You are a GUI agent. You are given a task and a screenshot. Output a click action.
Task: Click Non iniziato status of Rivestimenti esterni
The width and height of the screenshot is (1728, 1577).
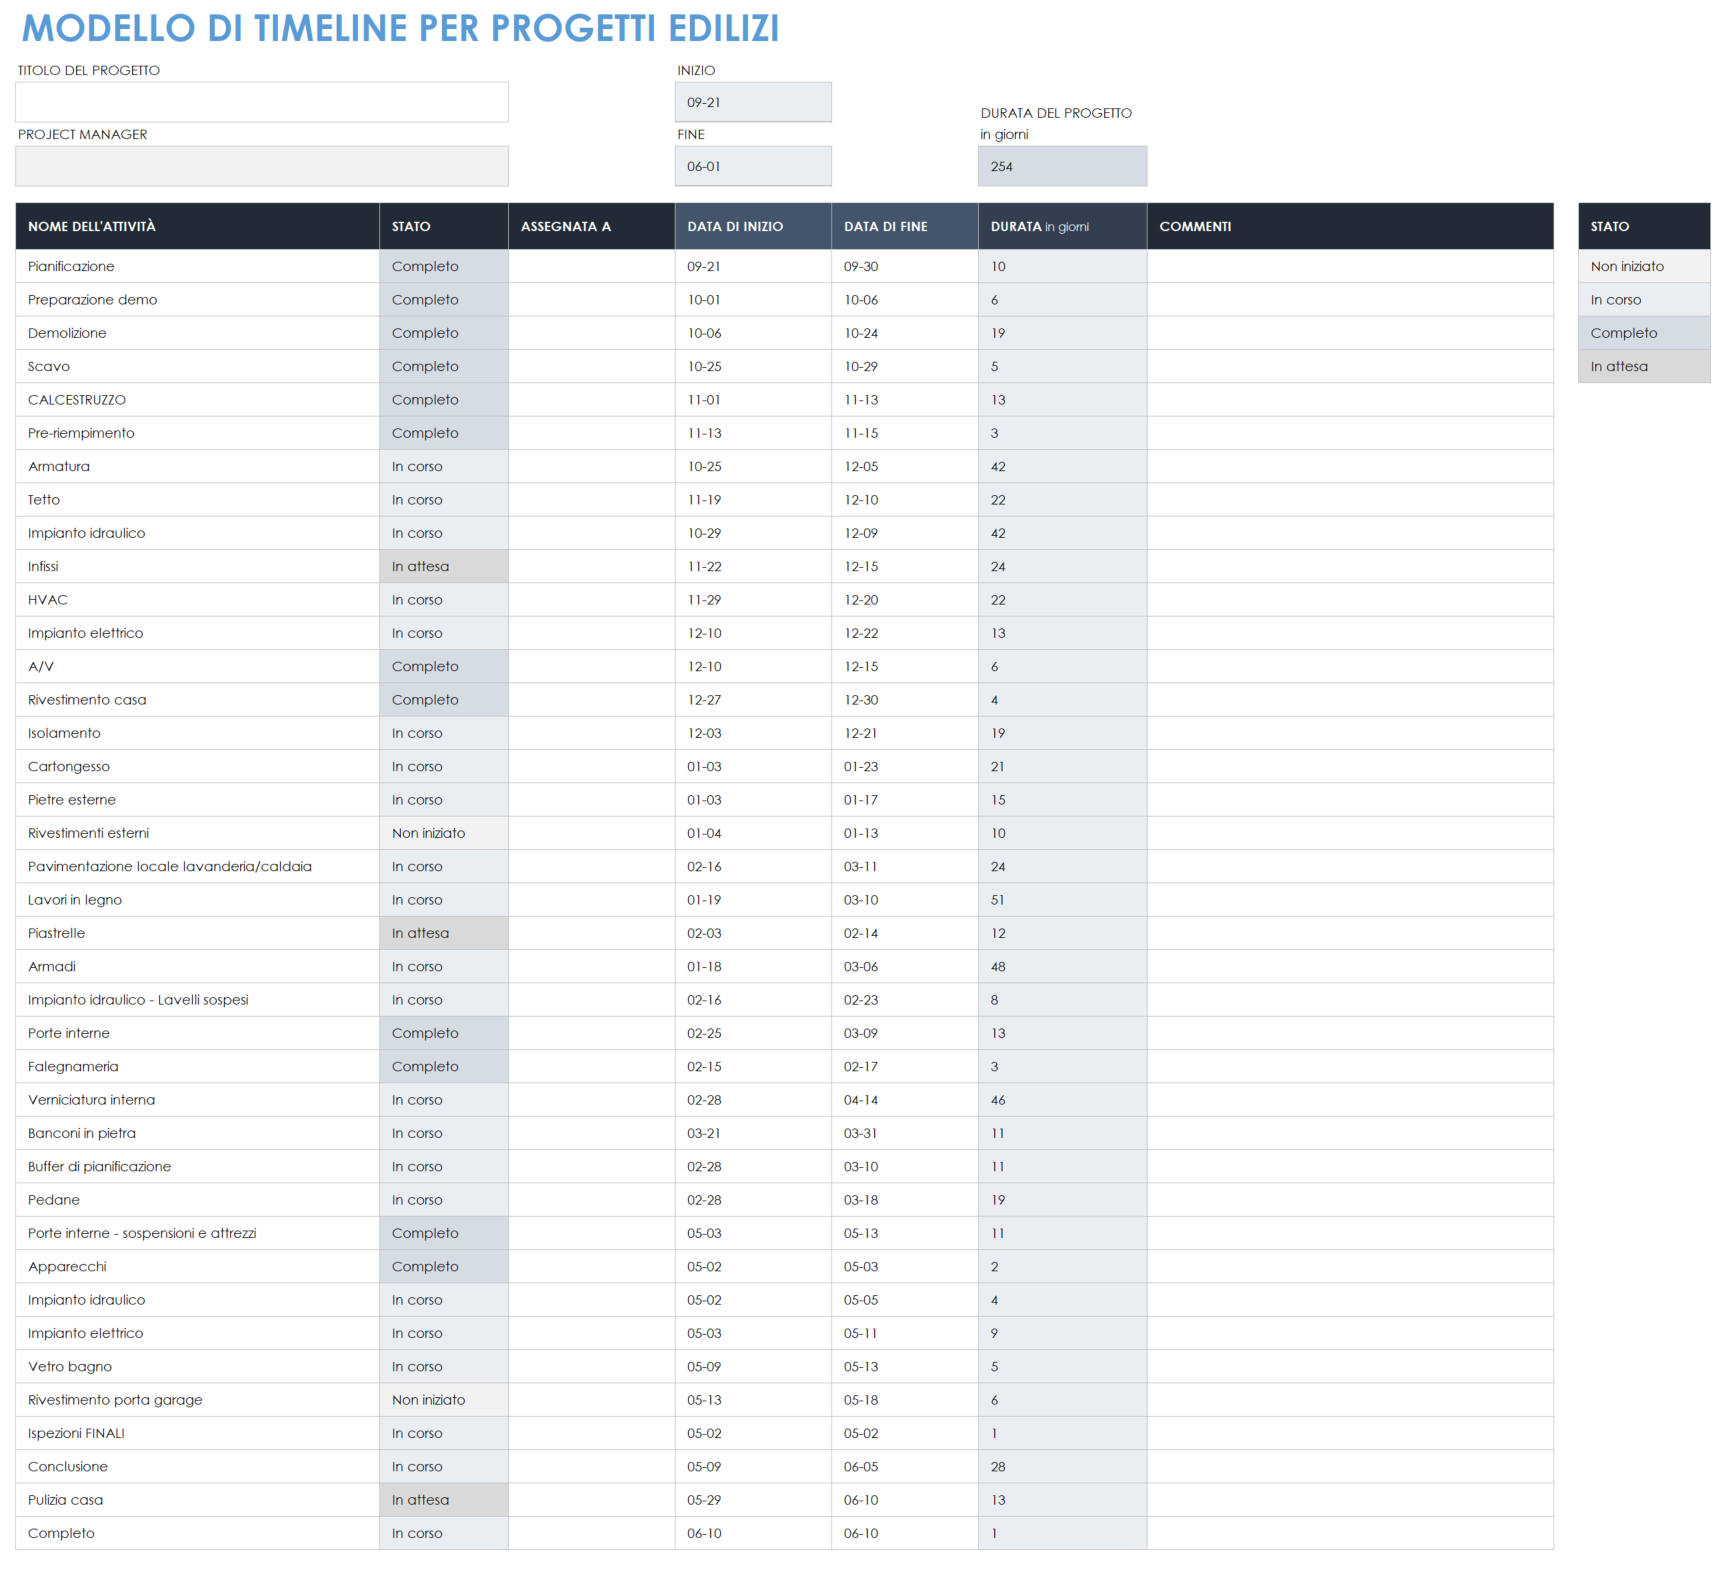[444, 833]
